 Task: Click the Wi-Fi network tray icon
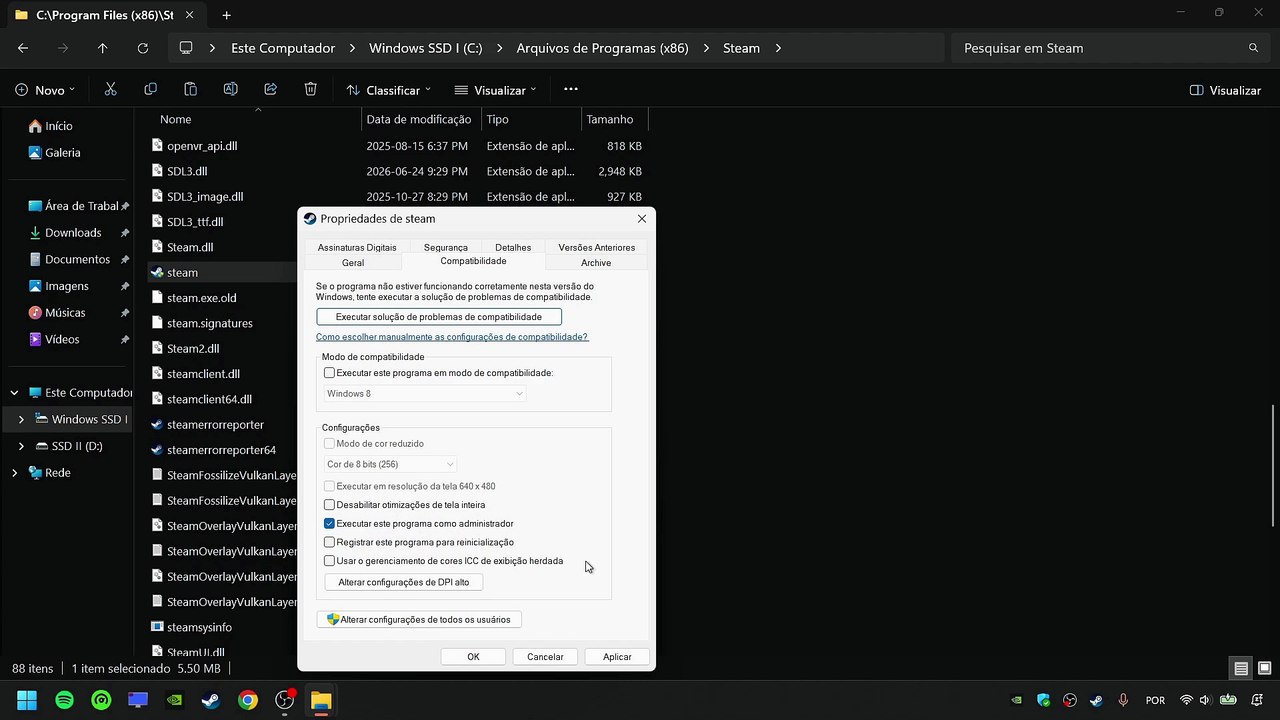(1186, 700)
